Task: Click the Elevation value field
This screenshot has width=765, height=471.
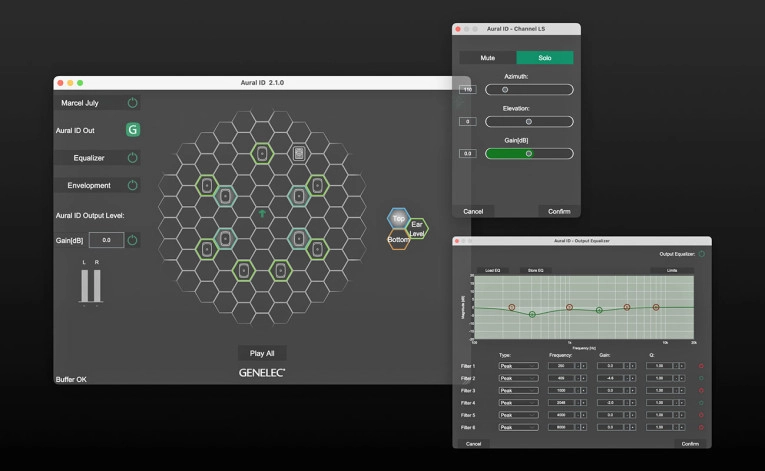Action: (467, 122)
